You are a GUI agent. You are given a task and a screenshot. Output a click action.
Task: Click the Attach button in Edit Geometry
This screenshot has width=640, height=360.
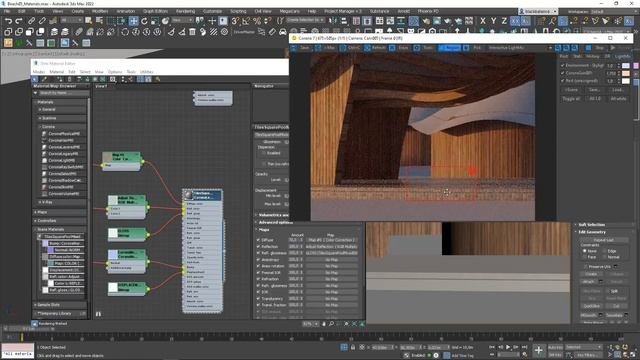pyautogui.click(x=588, y=282)
